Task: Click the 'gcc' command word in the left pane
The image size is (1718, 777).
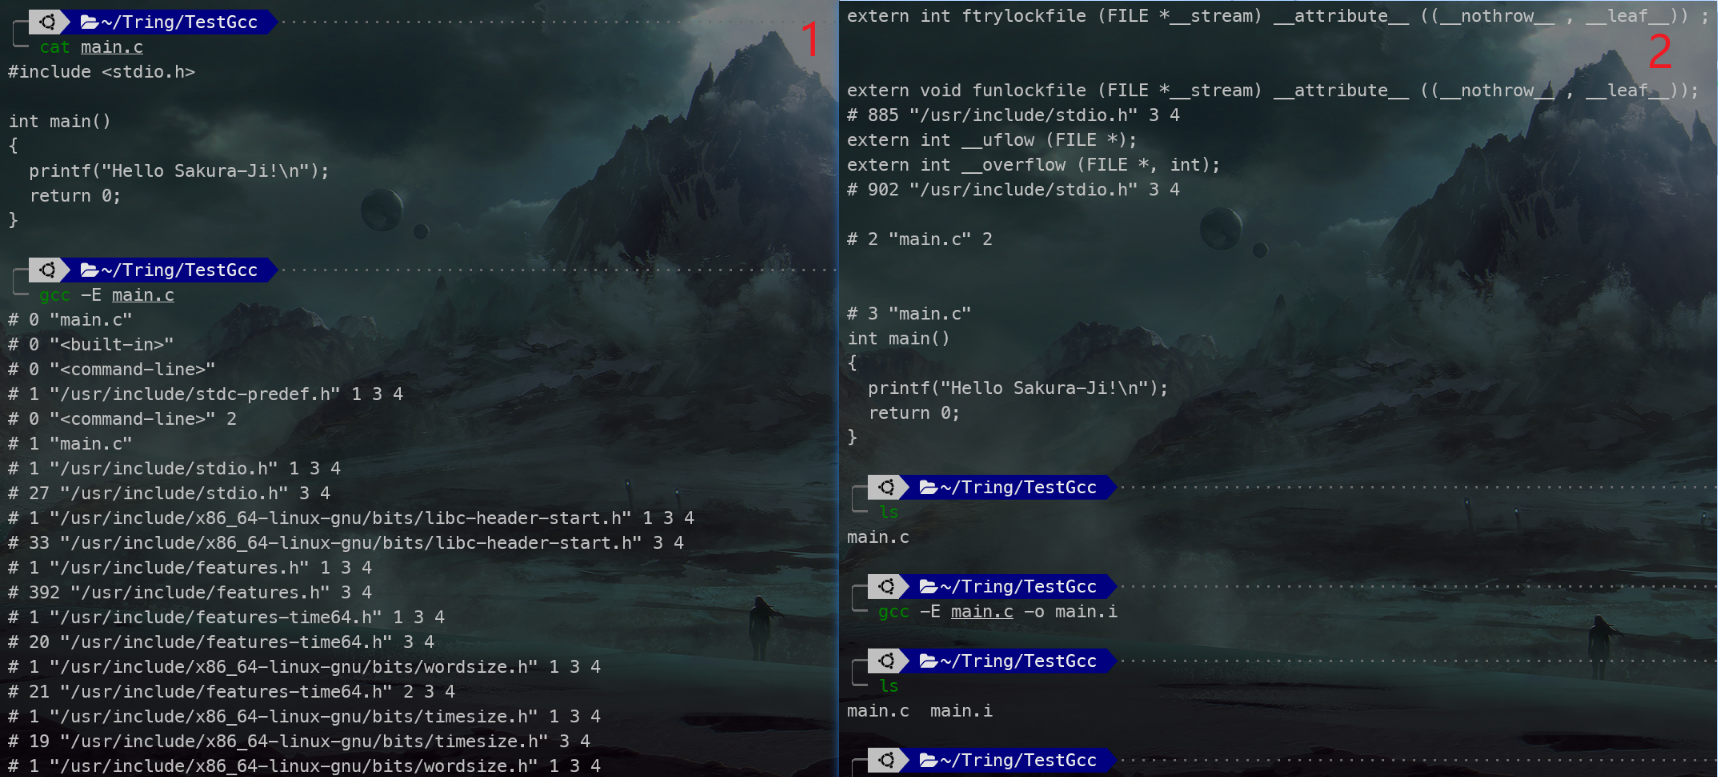Action: [x=55, y=295]
